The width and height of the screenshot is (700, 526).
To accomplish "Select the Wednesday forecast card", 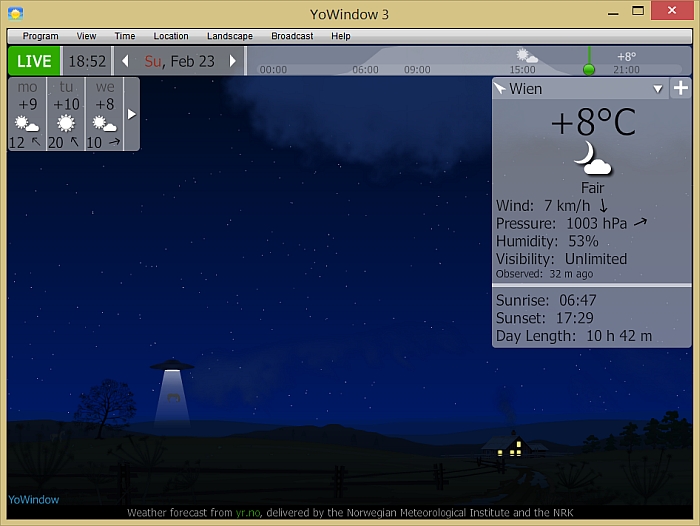I will click(104, 114).
